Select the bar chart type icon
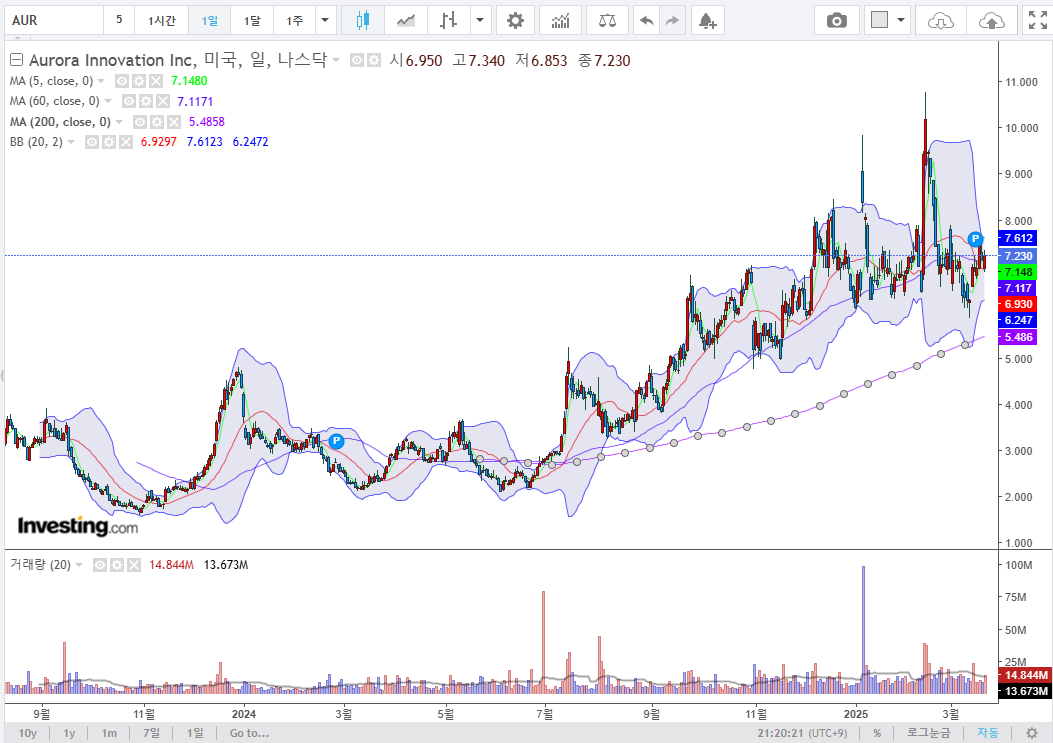 click(449, 21)
